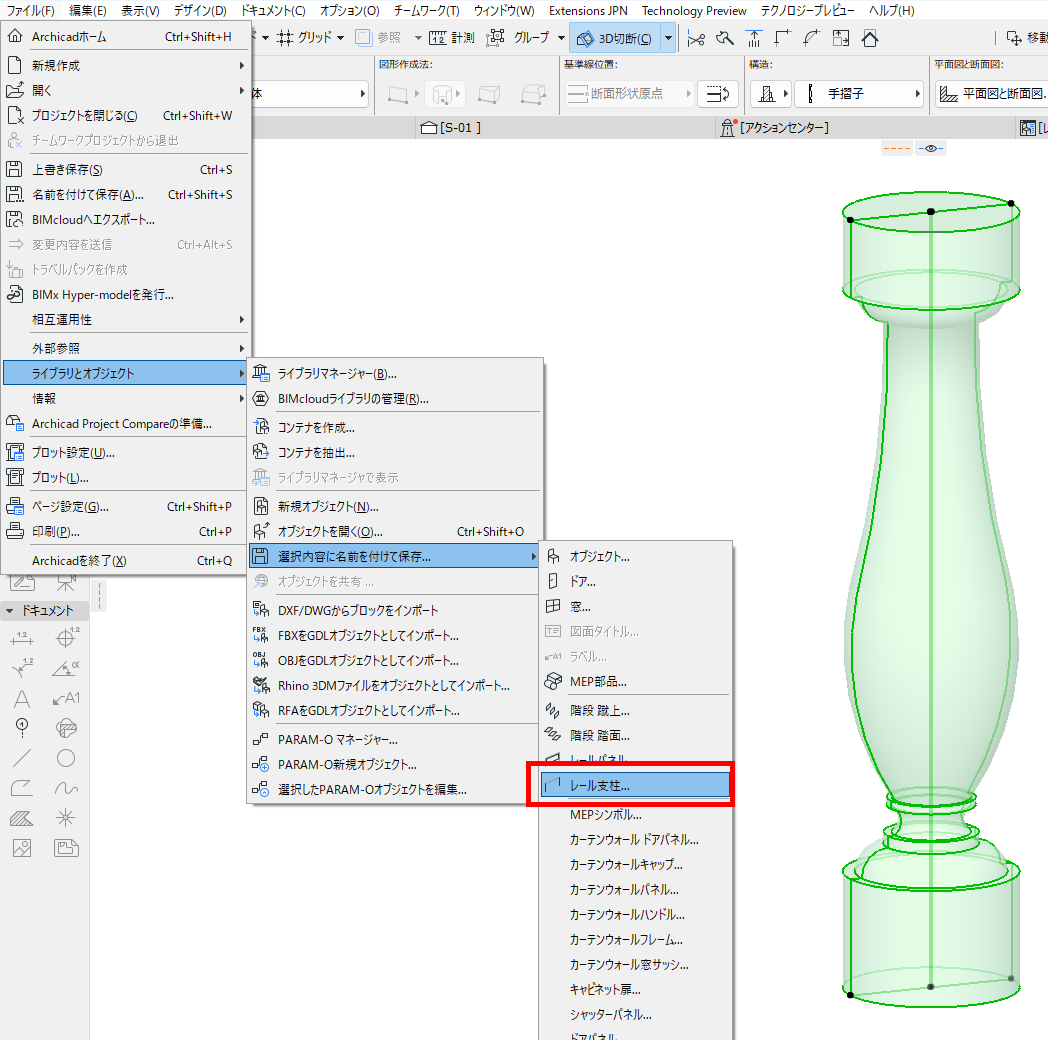The width and height of the screenshot is (1048, 1040).
Task: Select the Hotspot tool icon
Action: pos(66,818)
